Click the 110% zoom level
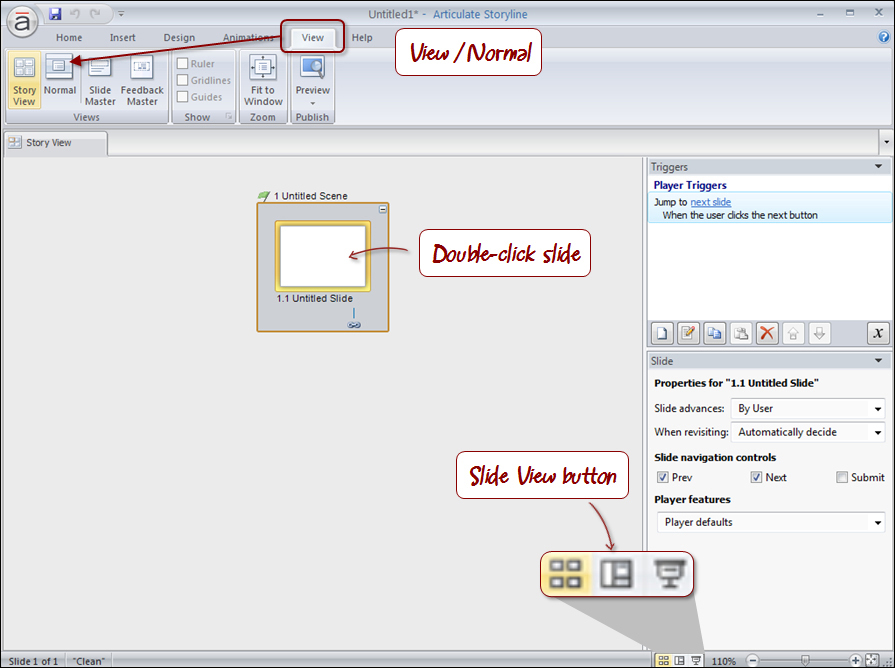This screenshot has width=895, height=668. point(723,661)
